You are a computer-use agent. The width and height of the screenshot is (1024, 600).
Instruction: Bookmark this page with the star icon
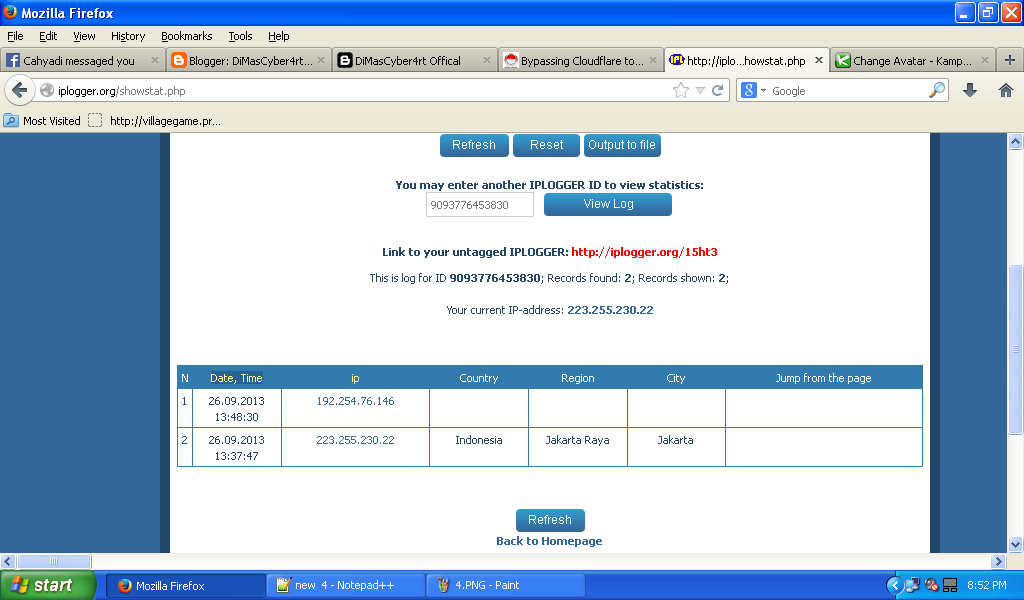click(x=680, y=91)
